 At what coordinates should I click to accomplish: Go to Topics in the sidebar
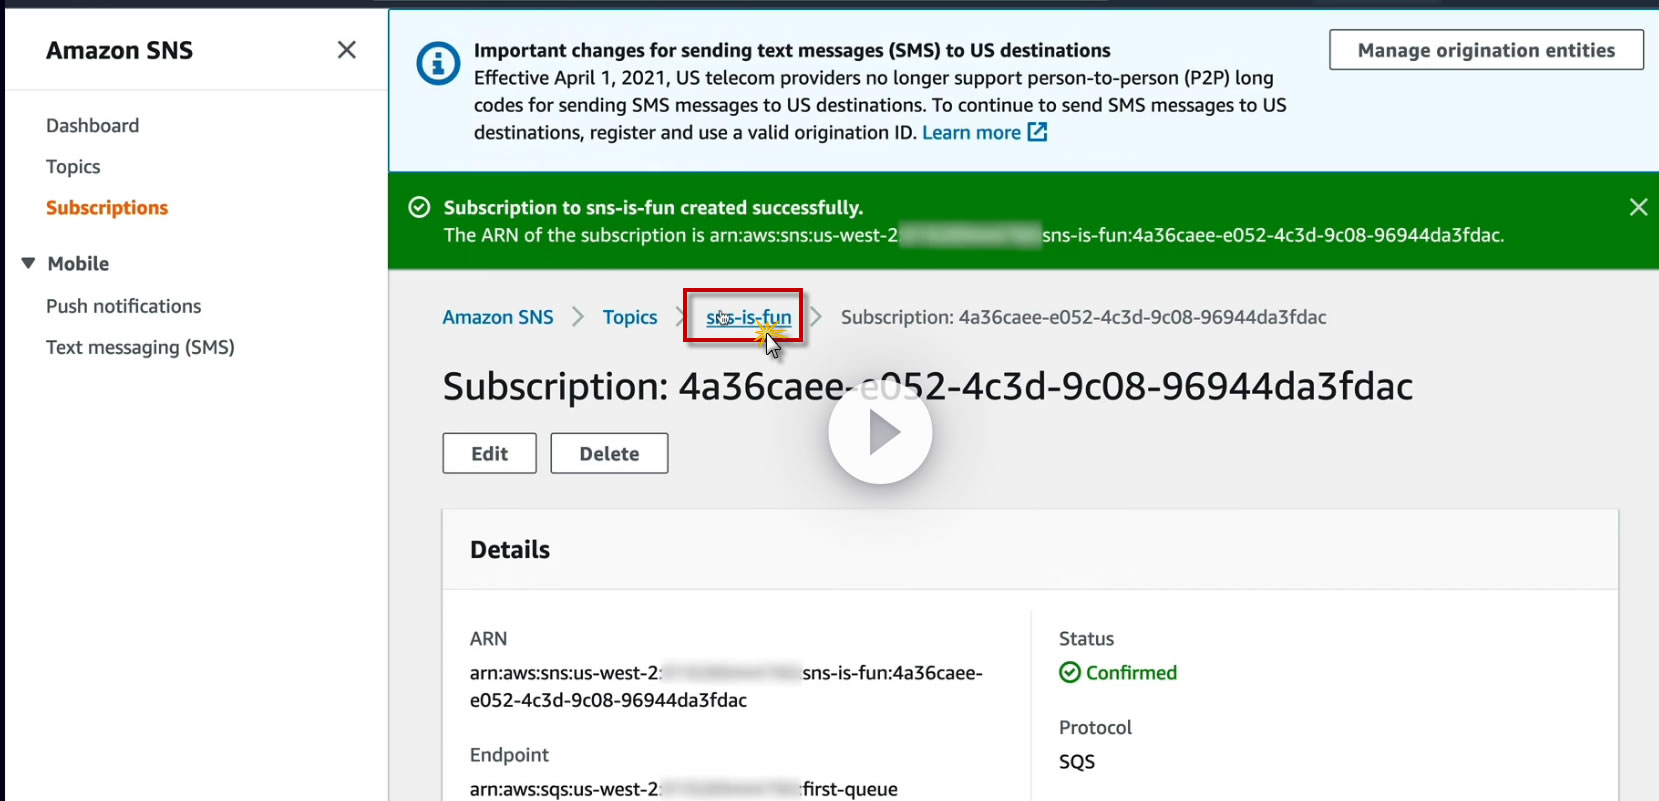coord(73,166)
